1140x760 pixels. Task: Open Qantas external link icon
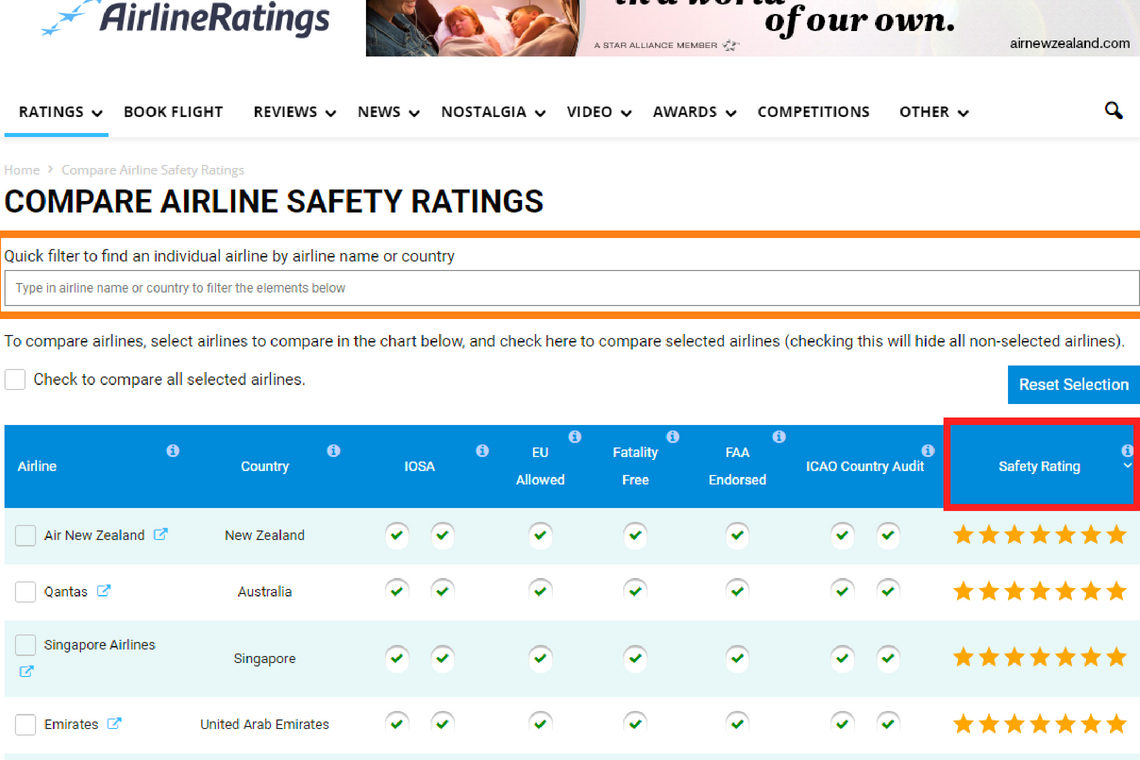tap(103, 591)
